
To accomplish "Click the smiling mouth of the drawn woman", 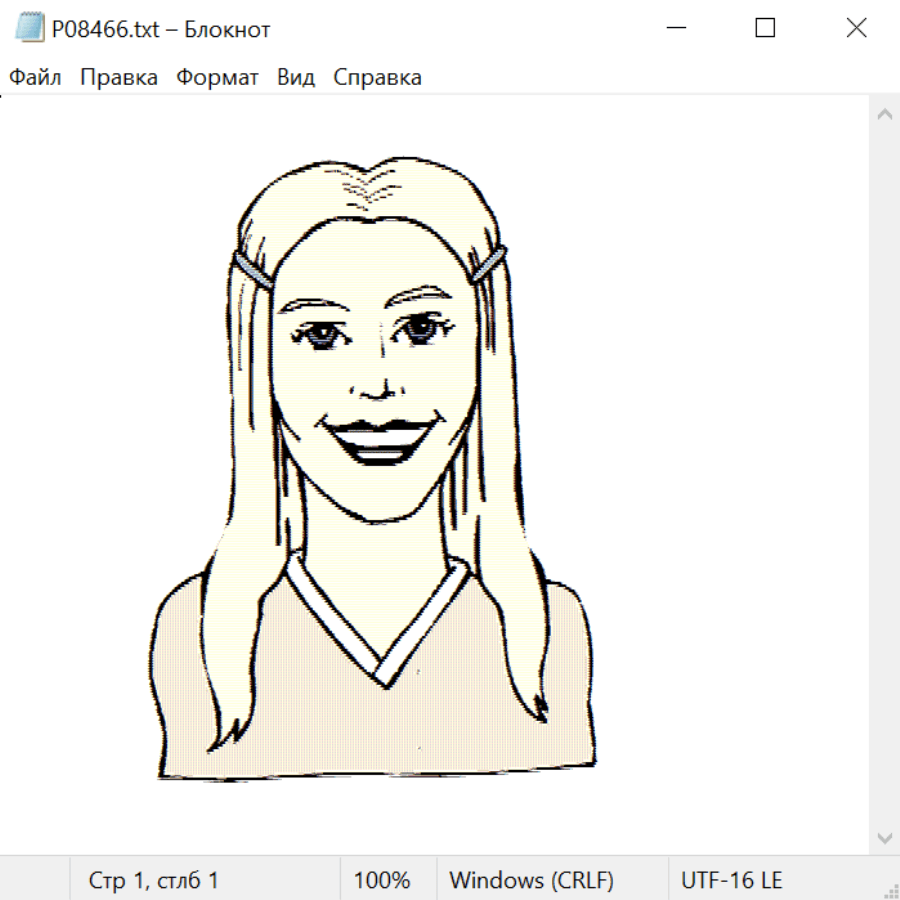I will point(378,440).
